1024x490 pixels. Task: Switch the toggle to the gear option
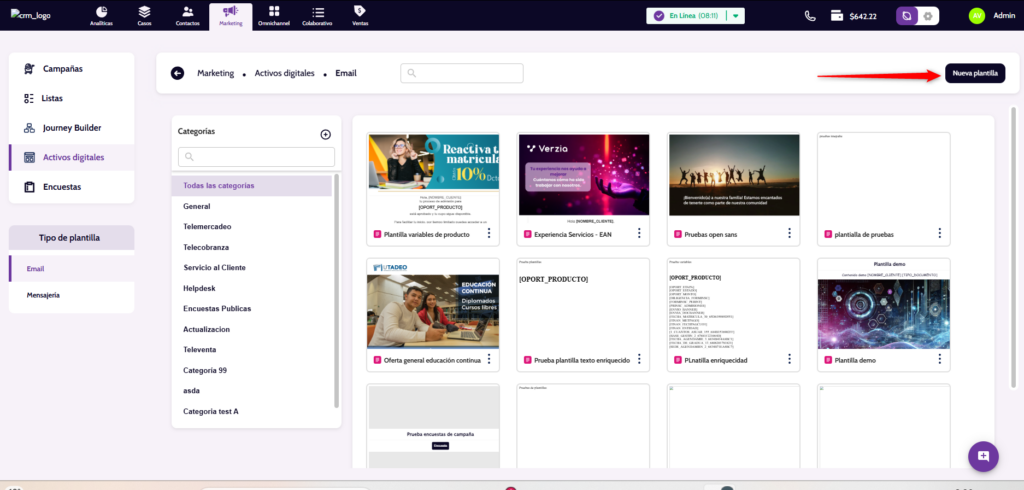point(928,16)
